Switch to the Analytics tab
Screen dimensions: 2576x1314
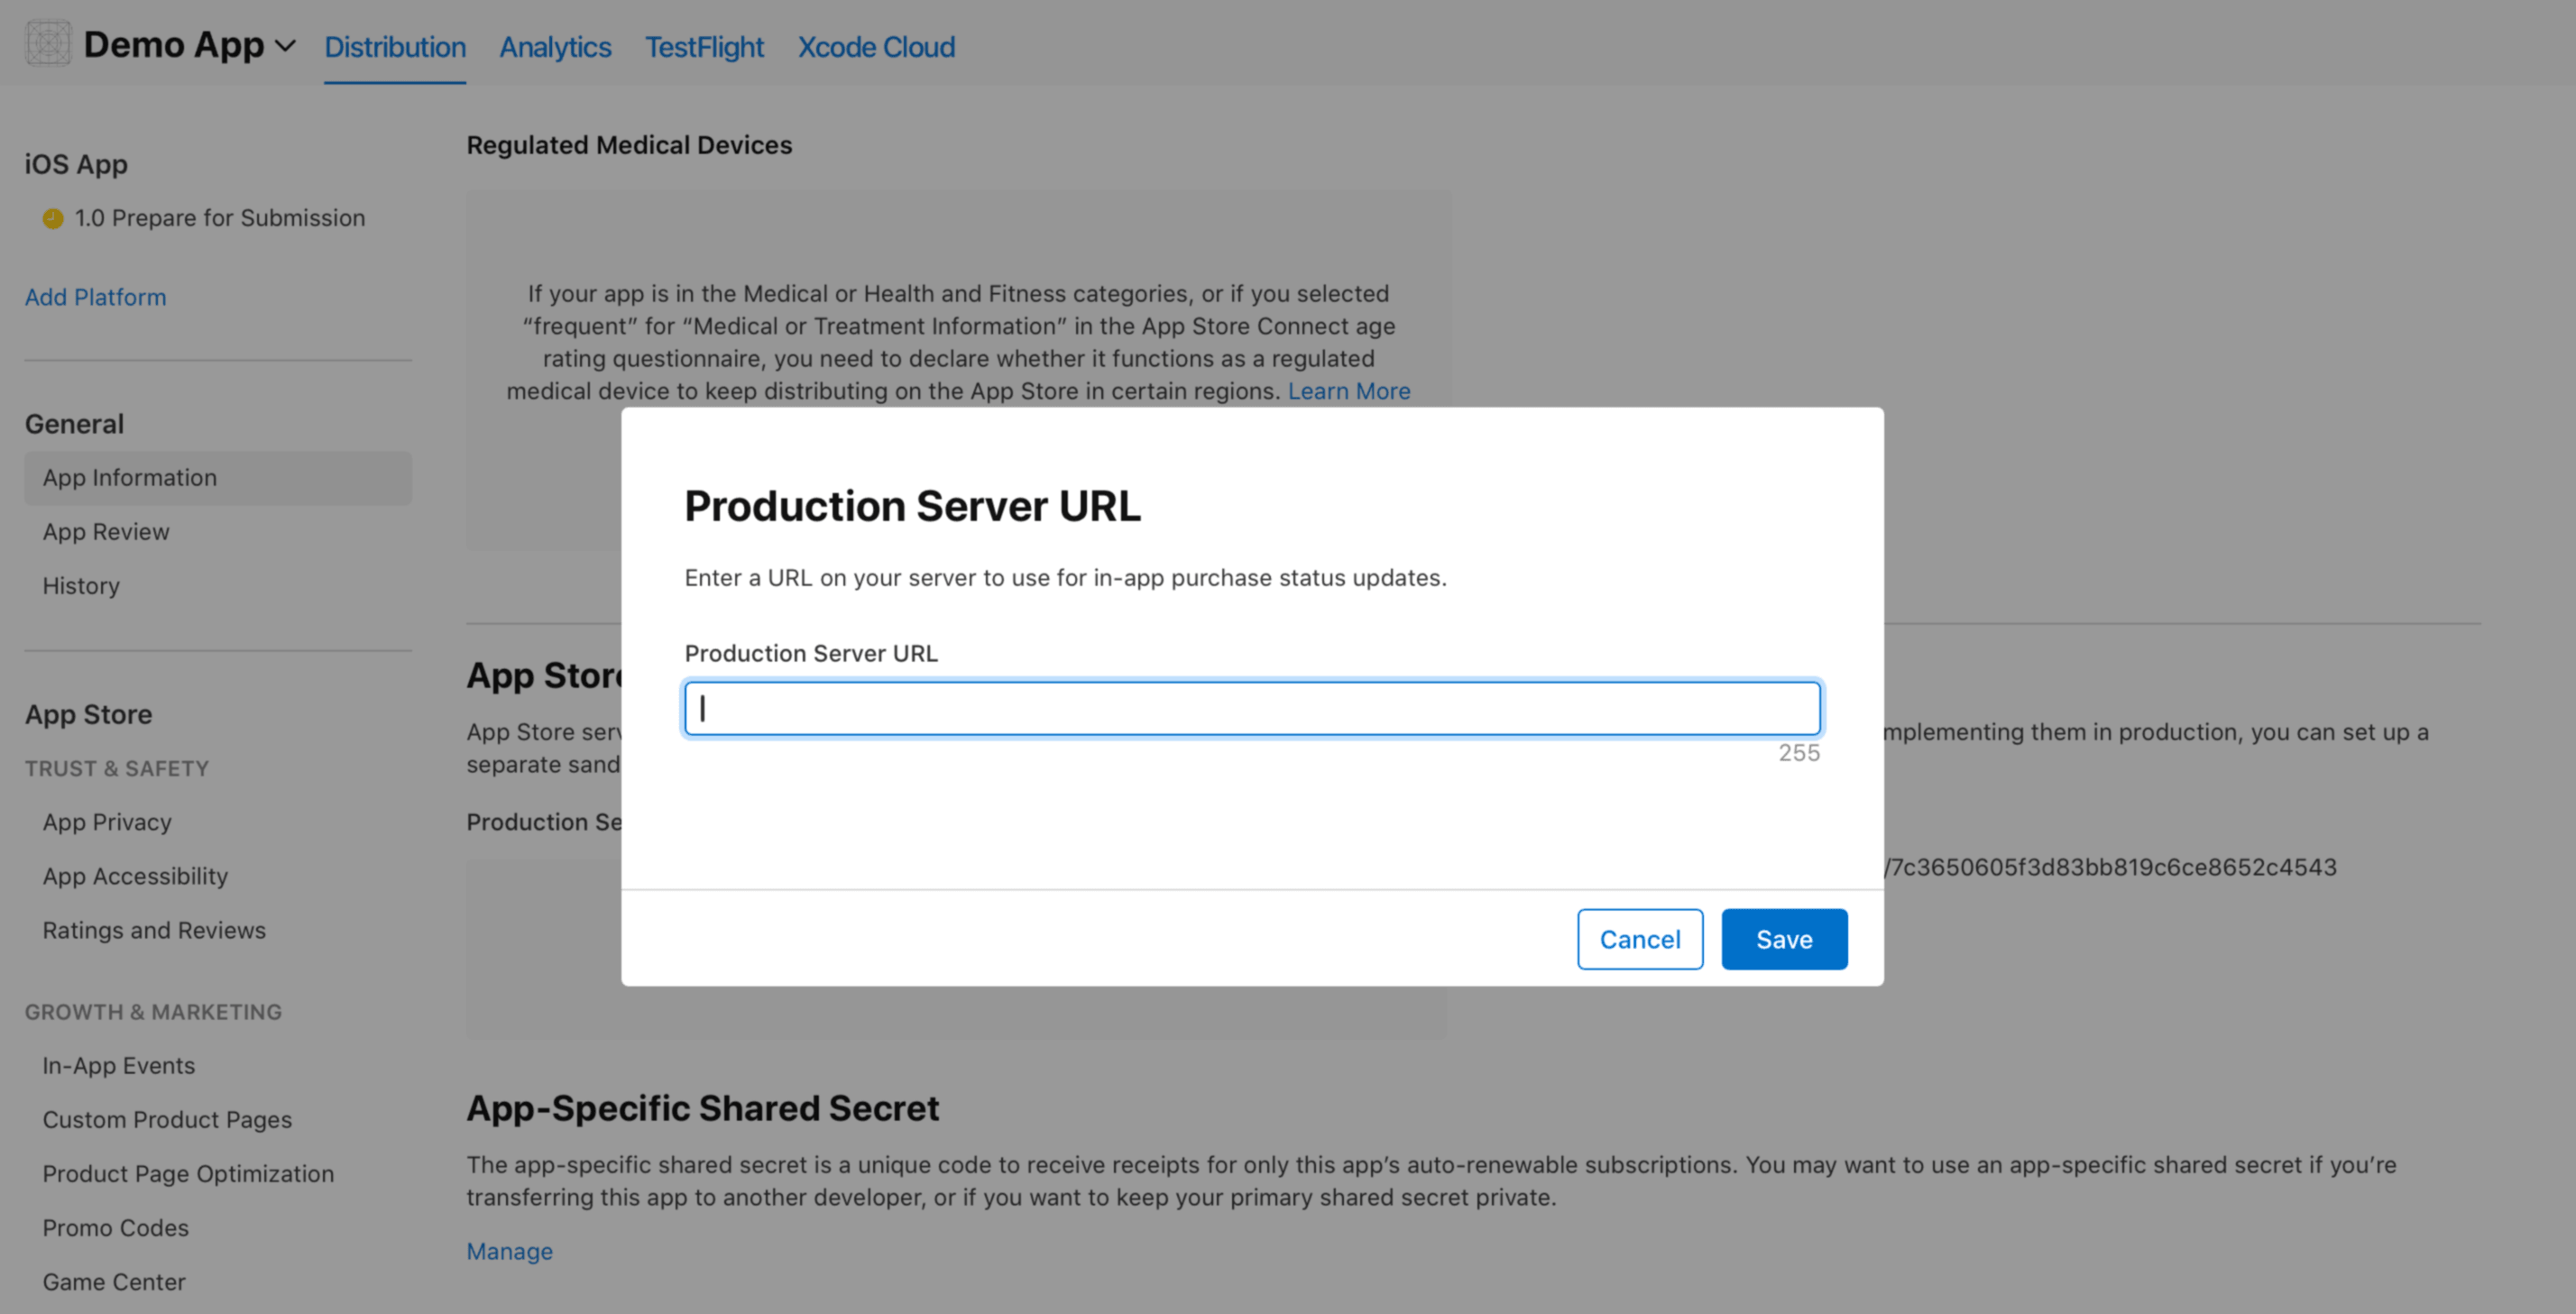555,46
